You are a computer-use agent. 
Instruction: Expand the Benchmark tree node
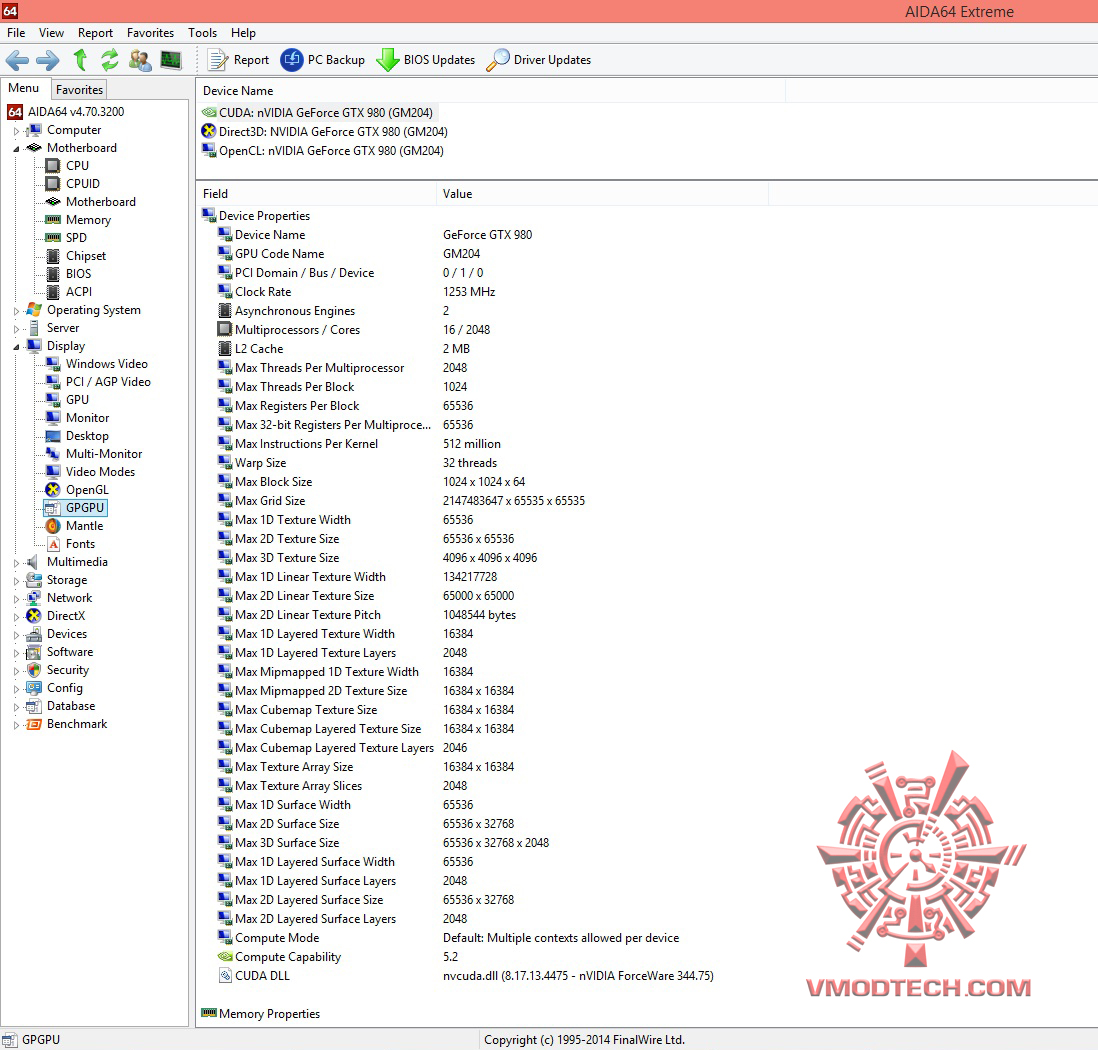point(16,725)
